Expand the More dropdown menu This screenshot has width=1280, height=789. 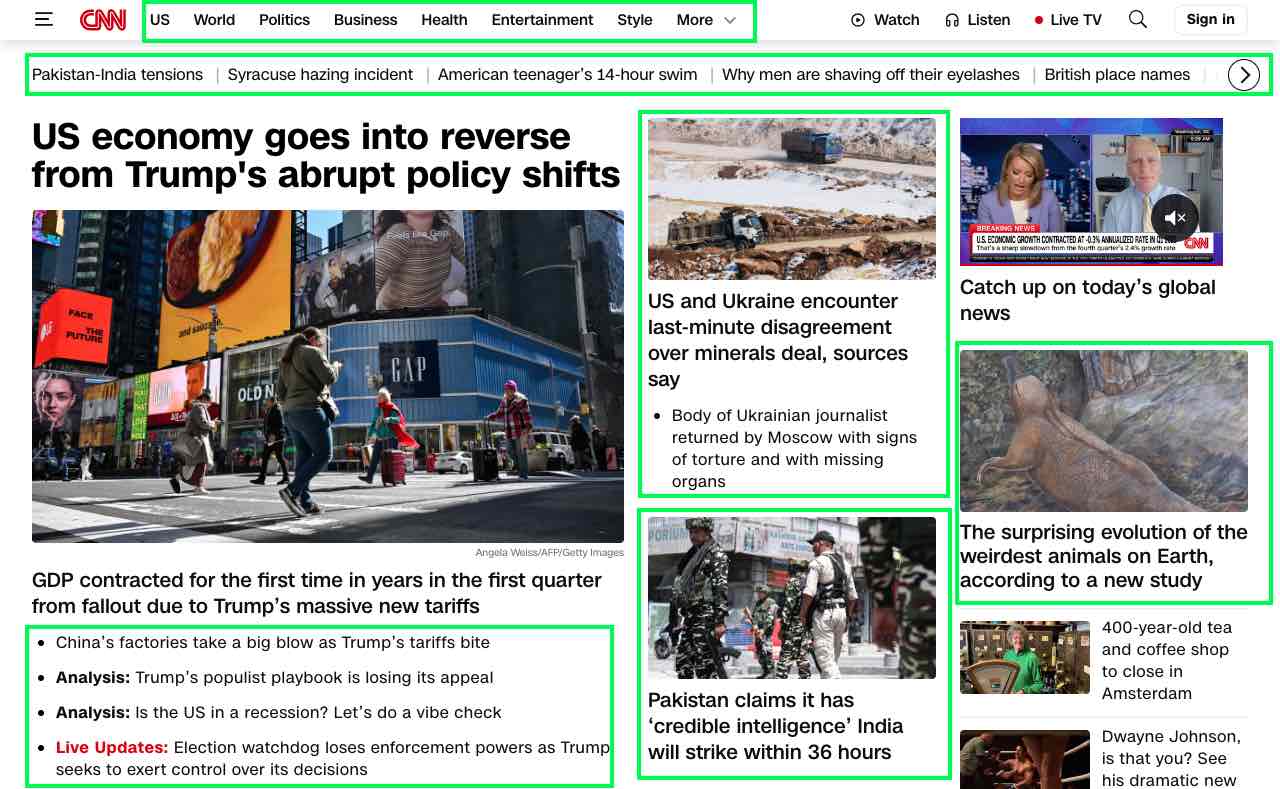click(x=706, y=20)
